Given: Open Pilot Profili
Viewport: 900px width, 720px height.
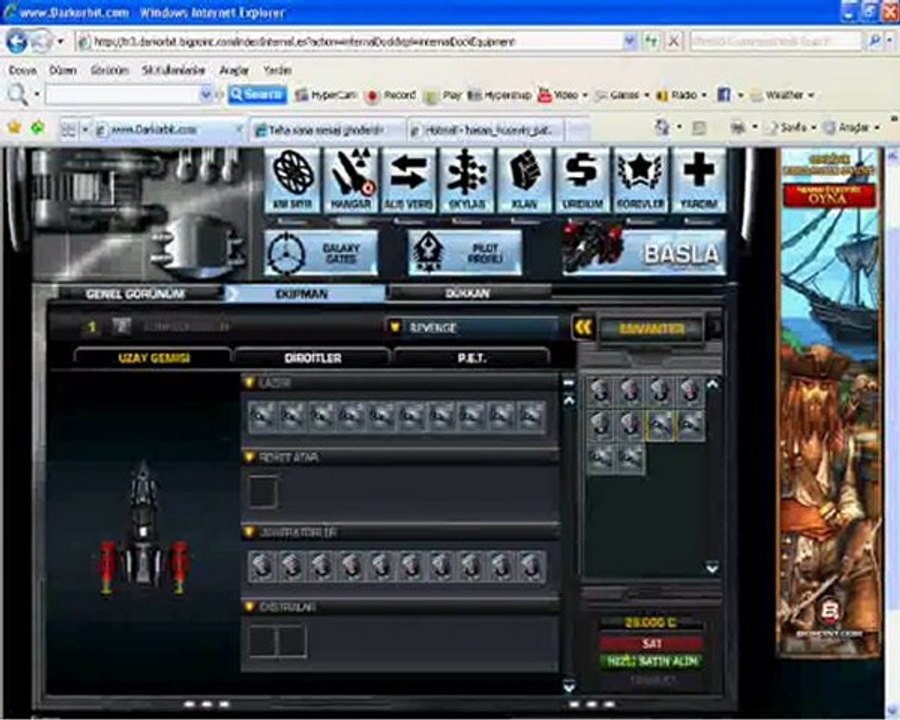Looking at the screenshot, I should (465, 253).
